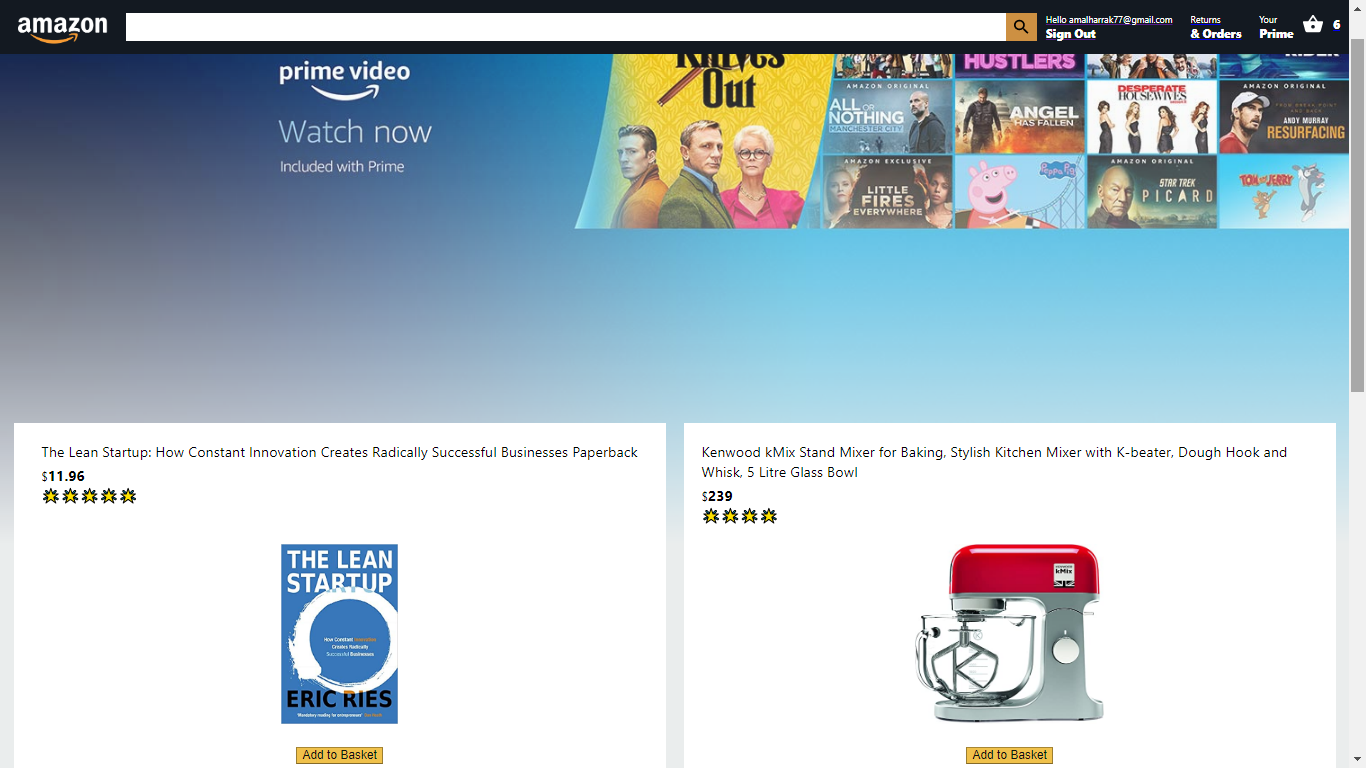This screenshot has height=768, width=1366.
Task: Add Kenwood kMix mixer to basket
Action: (x=1009, y=755)
